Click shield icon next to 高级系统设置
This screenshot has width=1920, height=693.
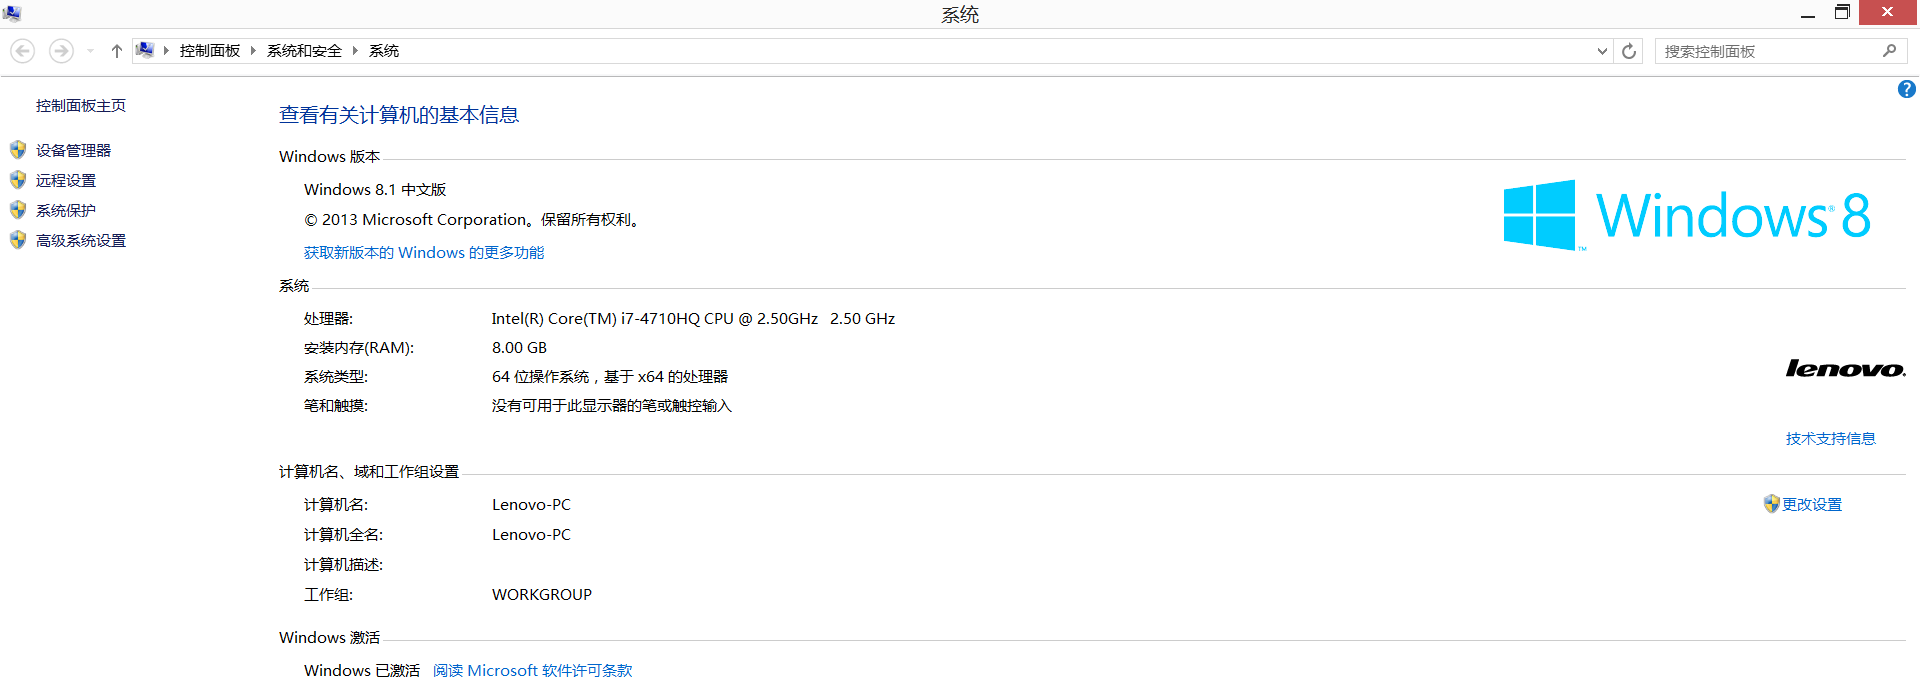[x=18, y=240]
